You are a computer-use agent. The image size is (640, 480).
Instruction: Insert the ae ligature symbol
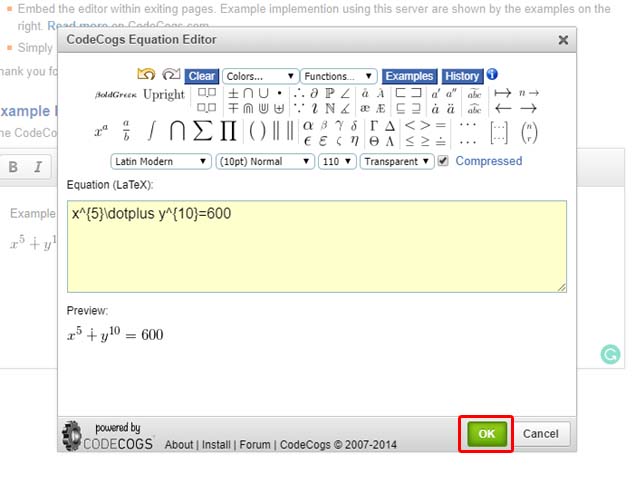pos(365,109)
